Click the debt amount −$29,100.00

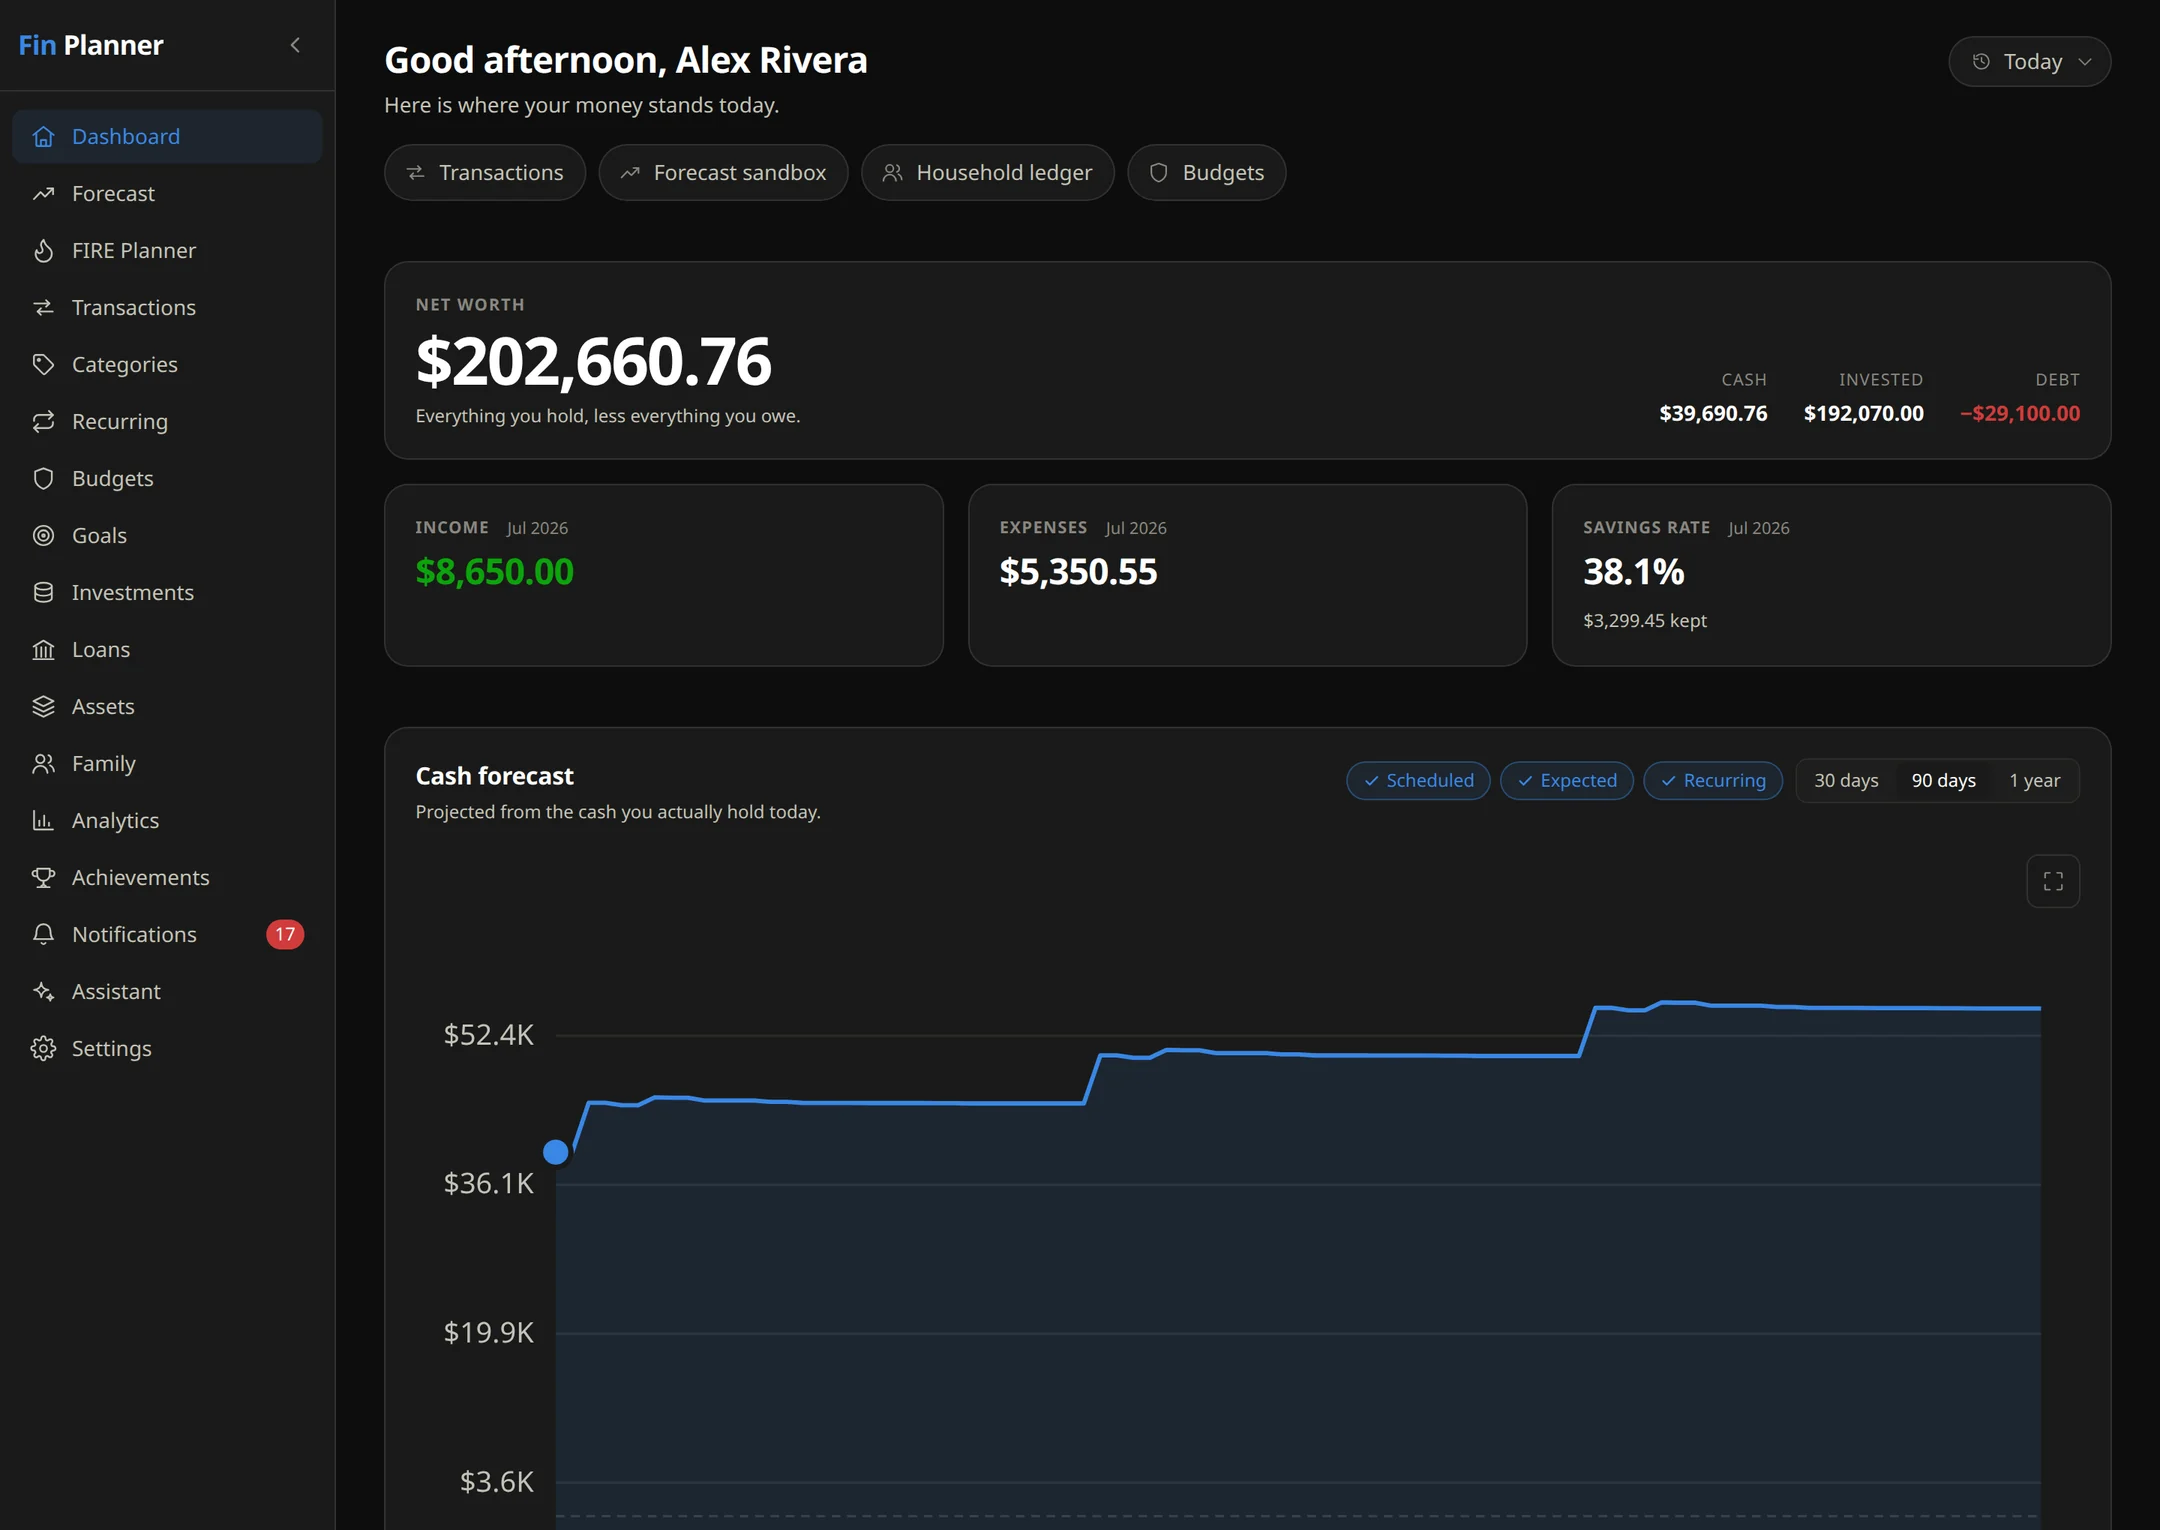(x=2020, y=414)
